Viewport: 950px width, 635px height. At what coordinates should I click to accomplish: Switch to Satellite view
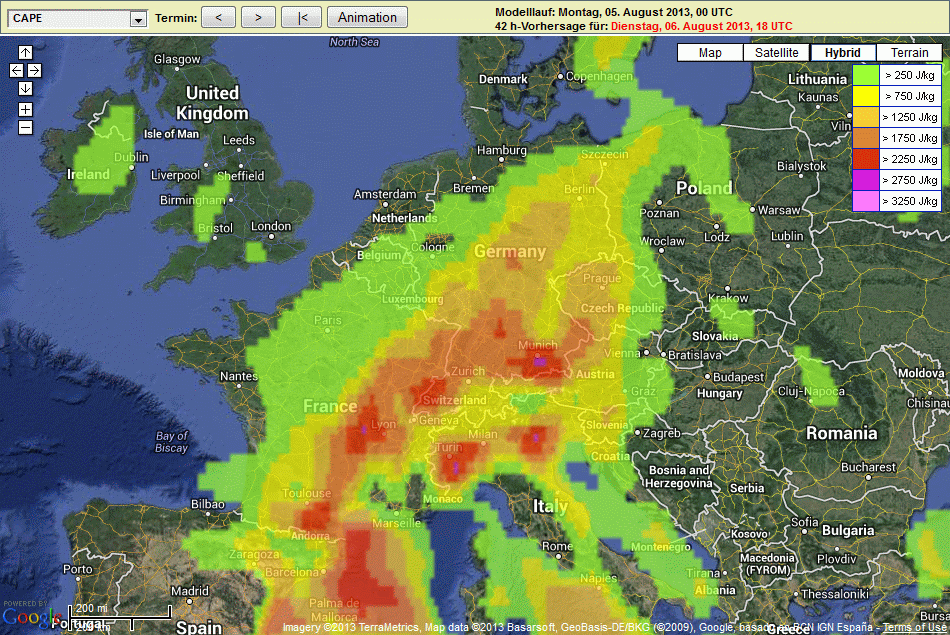coord(777,53)
